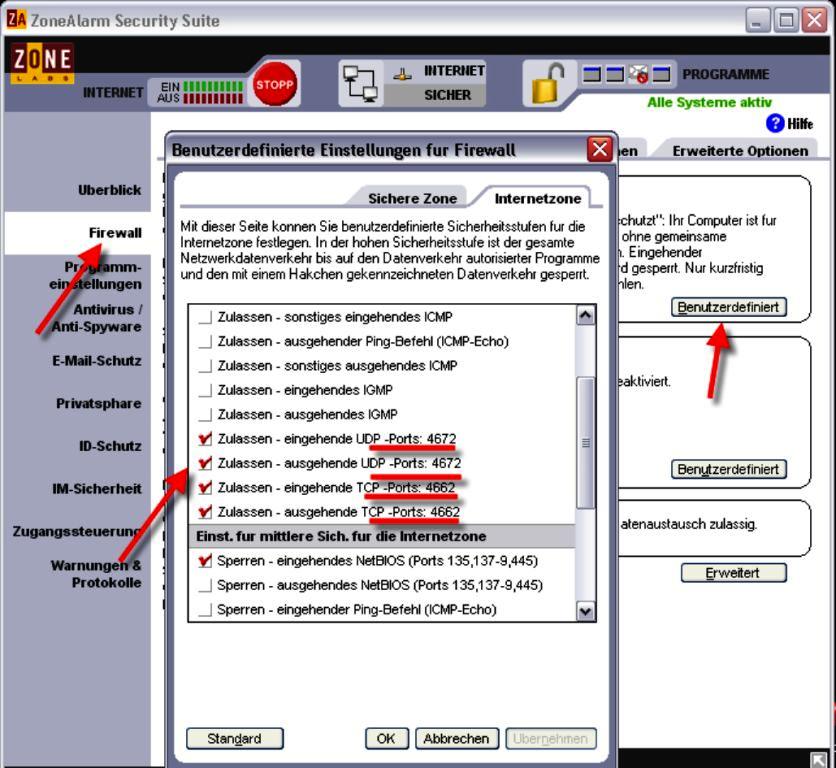Click the 'Einst. für mittlere Sich.' list header
Viewport: 836px width, 768px height.
(x=382, y=537)
